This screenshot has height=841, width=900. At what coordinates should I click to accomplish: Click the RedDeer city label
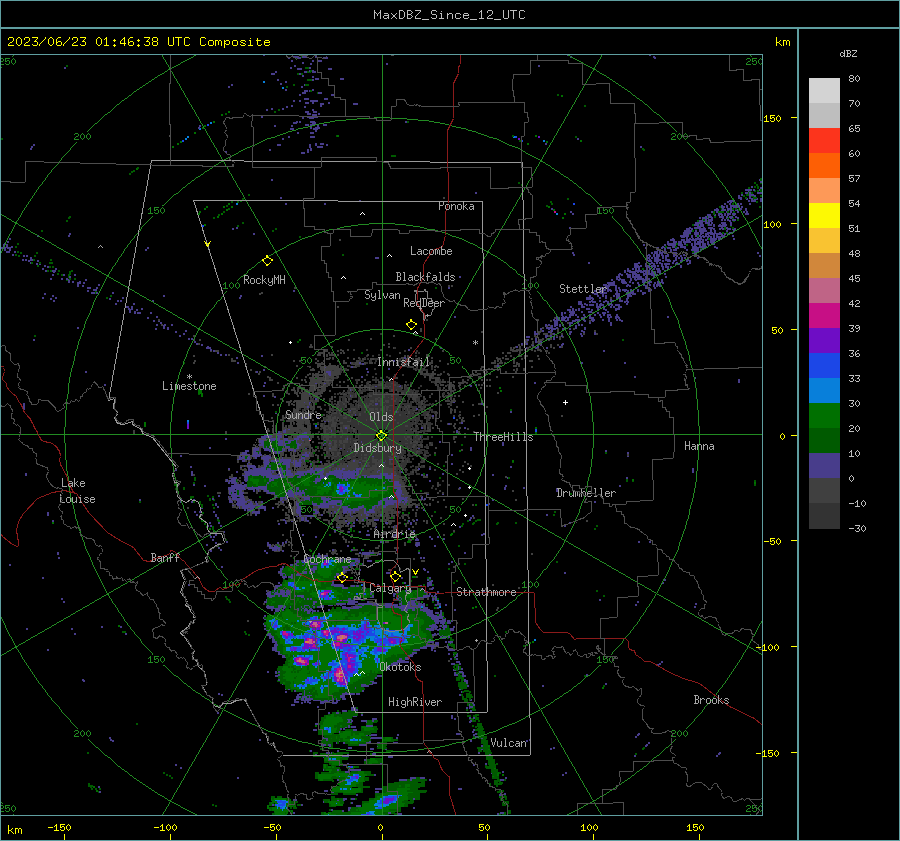pos(424,303)
